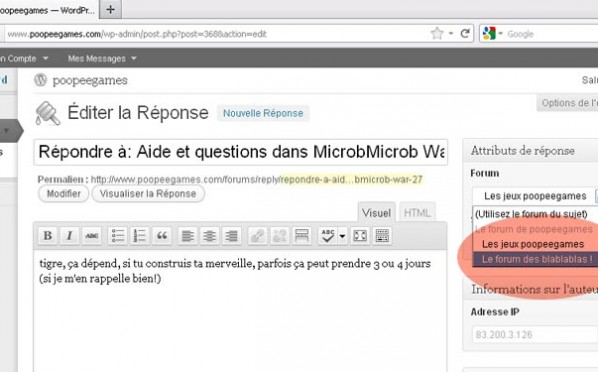Image resolution: width=598 pixels, height=372 pixels.
Task: Open the Options de l'écran panel
Action: (x=568, y=103)
